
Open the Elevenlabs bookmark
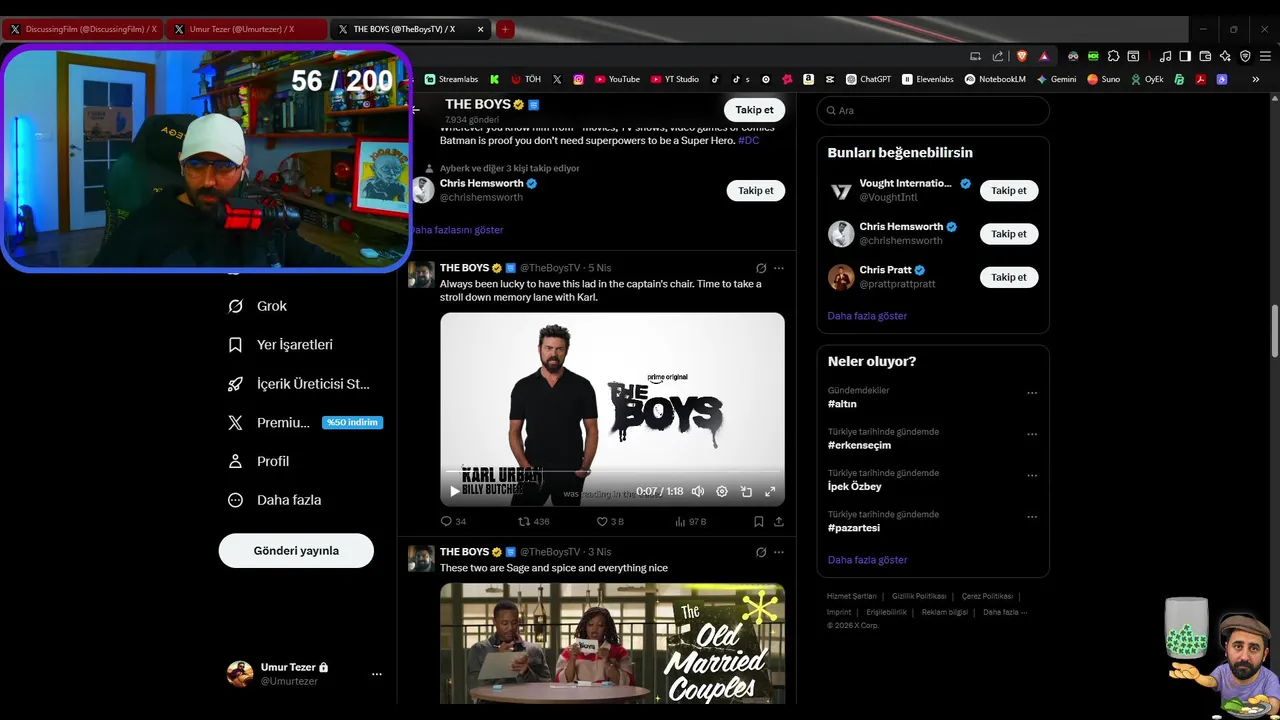[x=928, y=79]
